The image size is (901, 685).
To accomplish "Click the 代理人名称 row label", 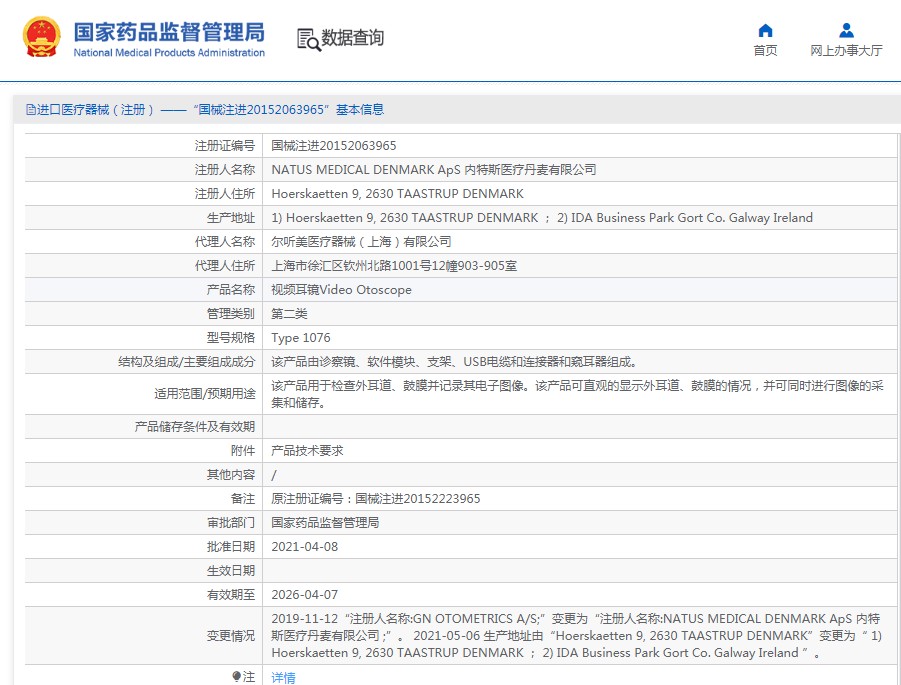I will (225, 242).
